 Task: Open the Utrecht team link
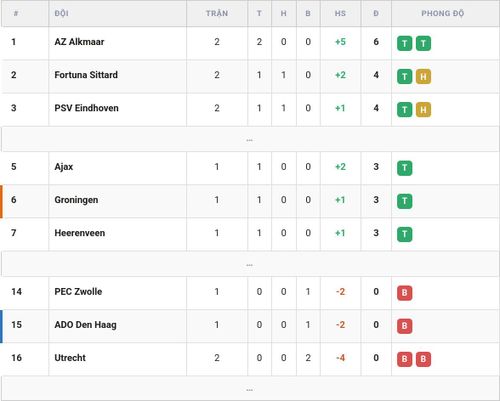click(x=70, y=358)
